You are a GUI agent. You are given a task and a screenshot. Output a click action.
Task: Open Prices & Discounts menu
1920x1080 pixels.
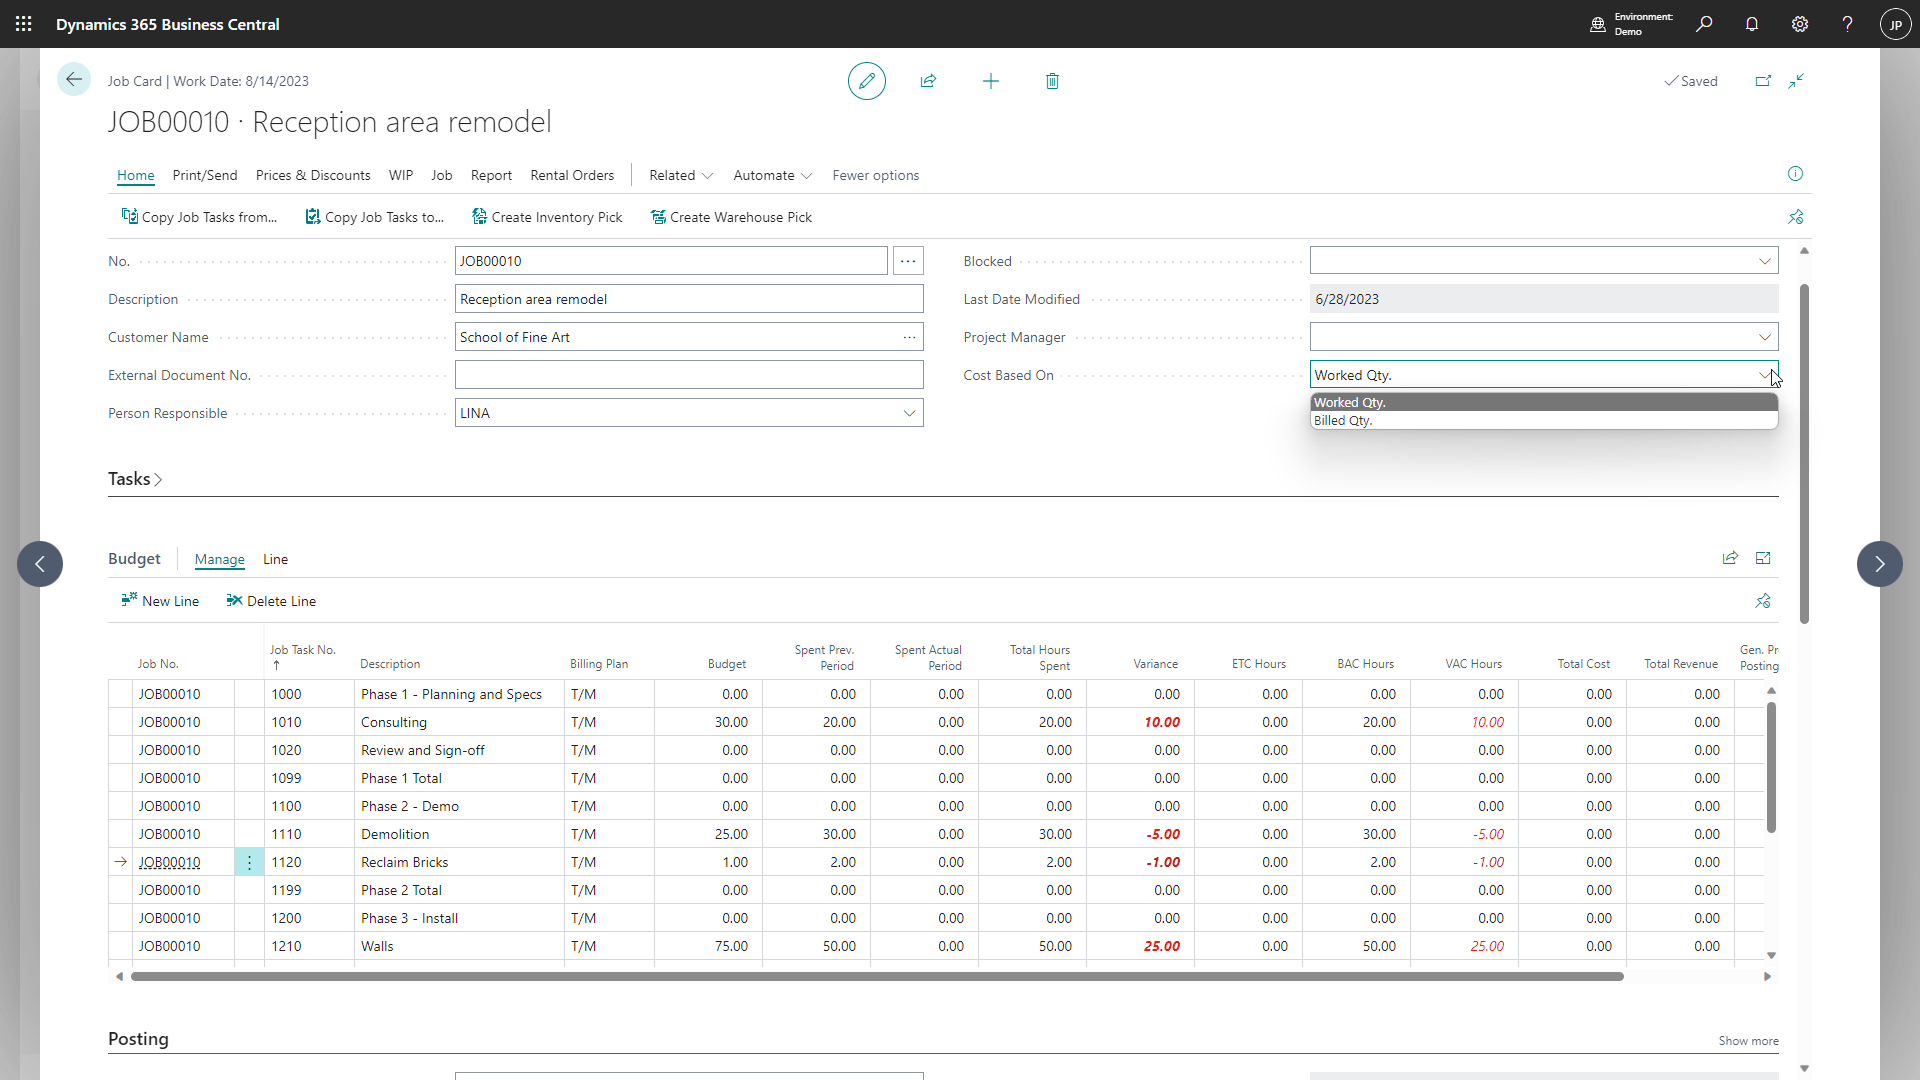click(x=313, y=175)
